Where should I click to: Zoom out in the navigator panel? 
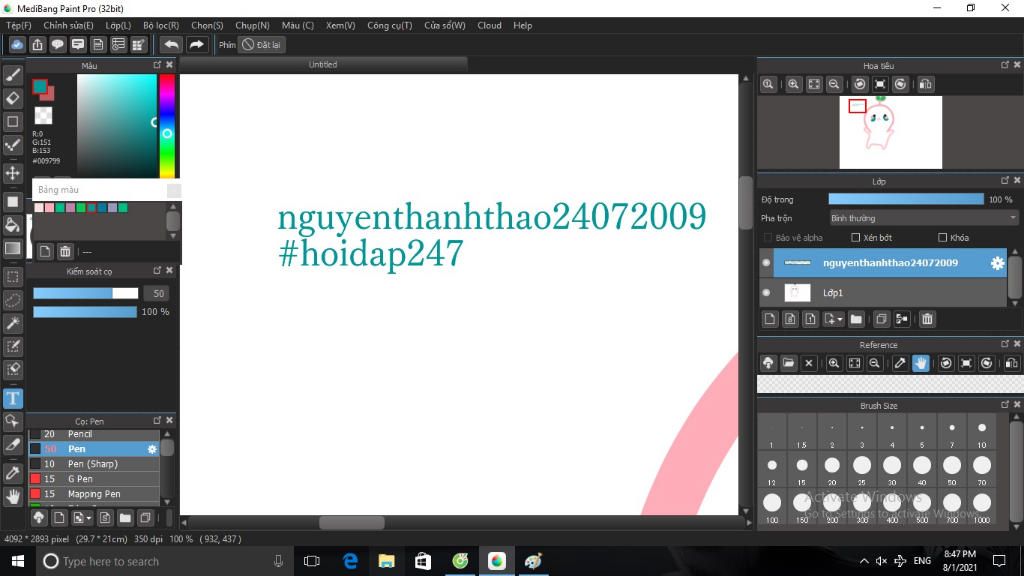[834, 84]
